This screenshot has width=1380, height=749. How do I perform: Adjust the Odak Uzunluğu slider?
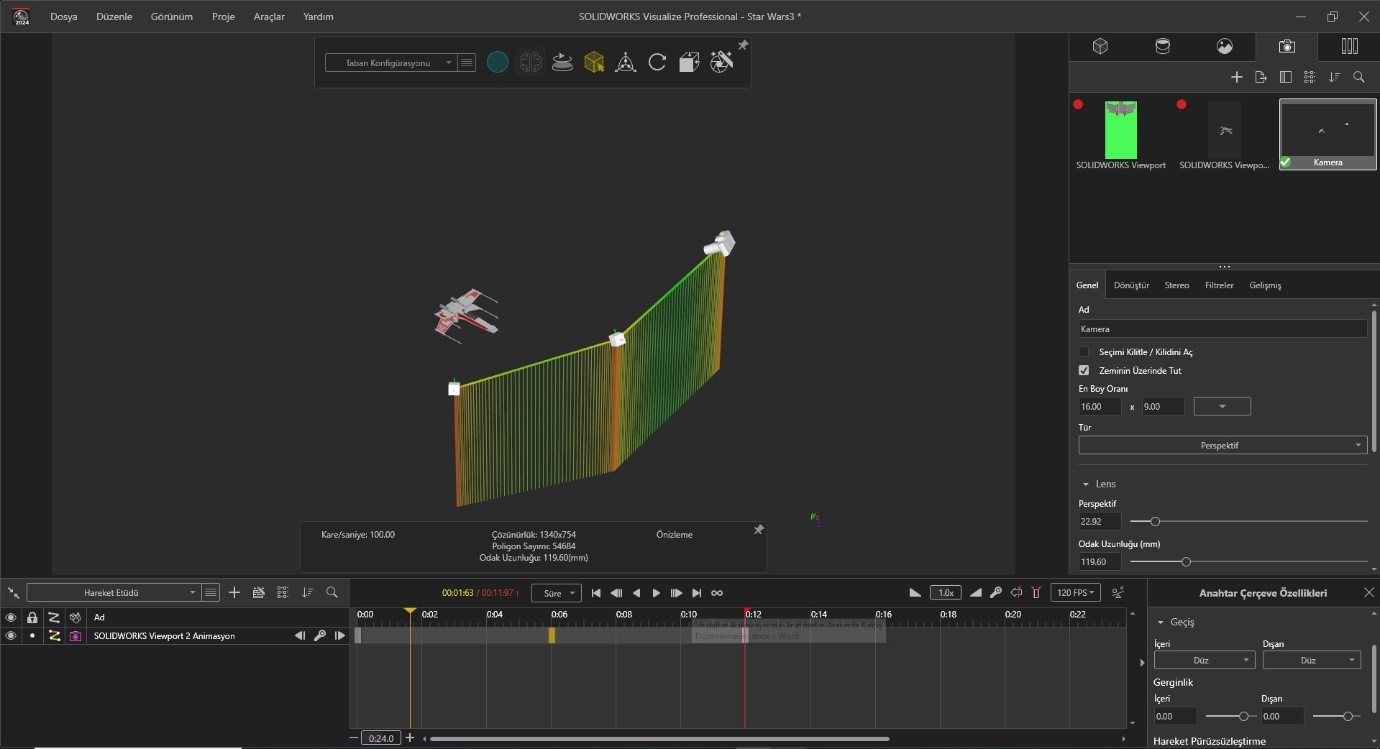[x=1186, y=562]
